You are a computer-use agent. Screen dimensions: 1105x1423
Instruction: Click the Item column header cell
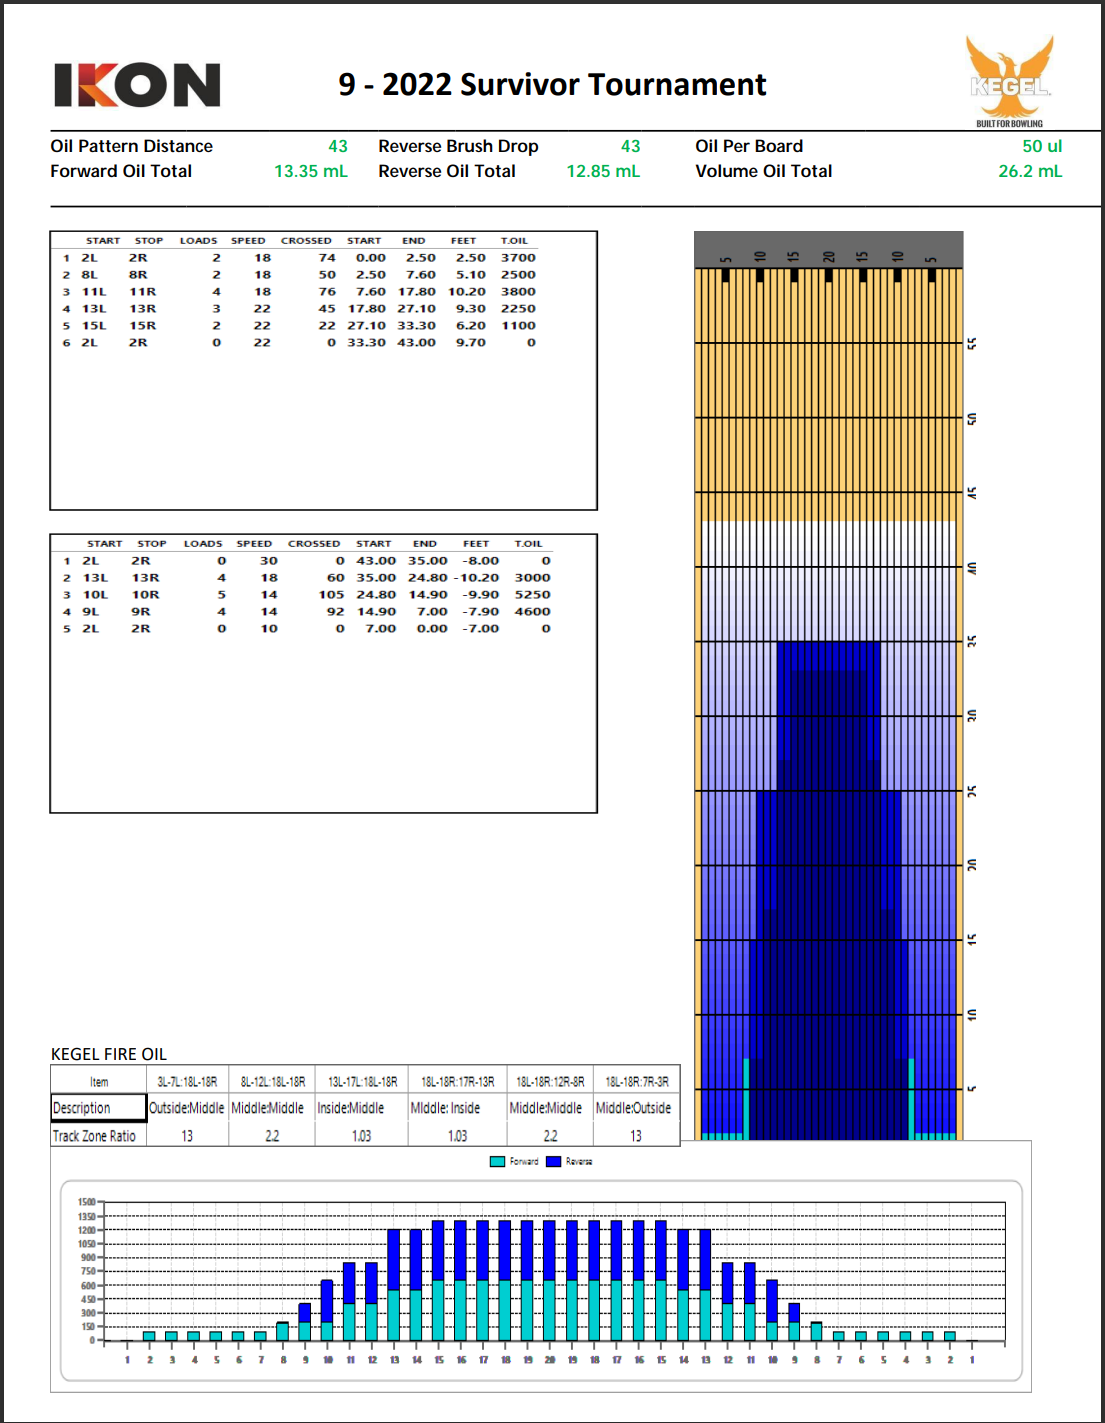pos(99,1082)
